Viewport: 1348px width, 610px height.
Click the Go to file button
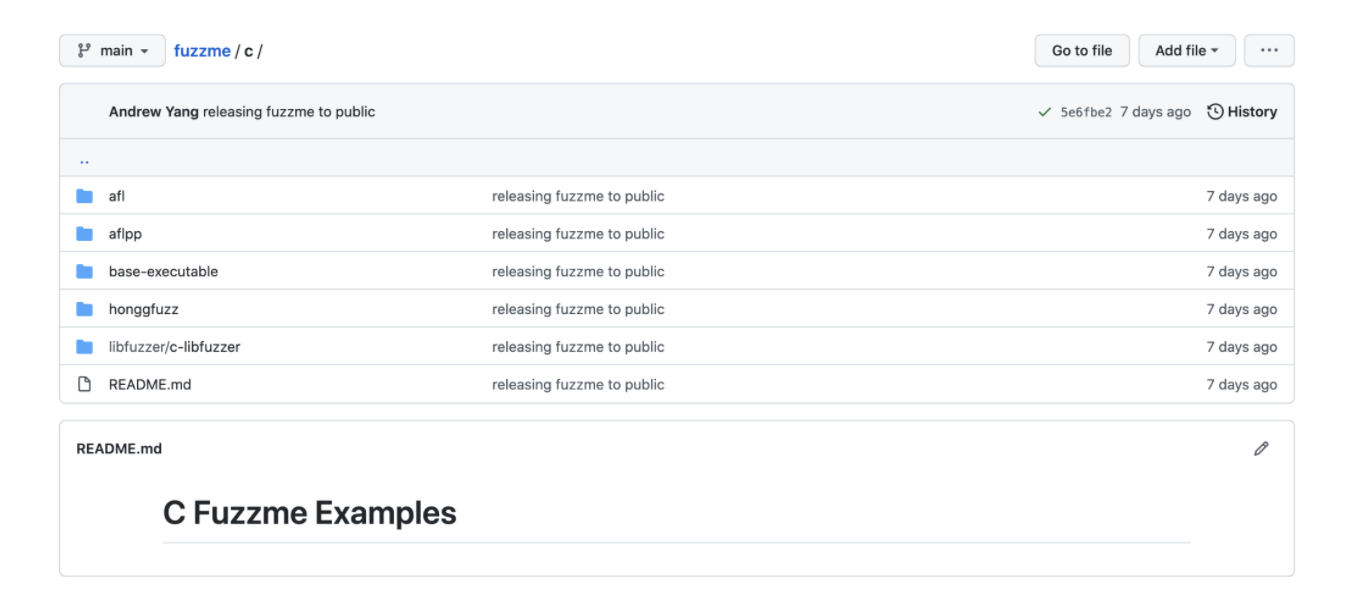point(1082,51)
